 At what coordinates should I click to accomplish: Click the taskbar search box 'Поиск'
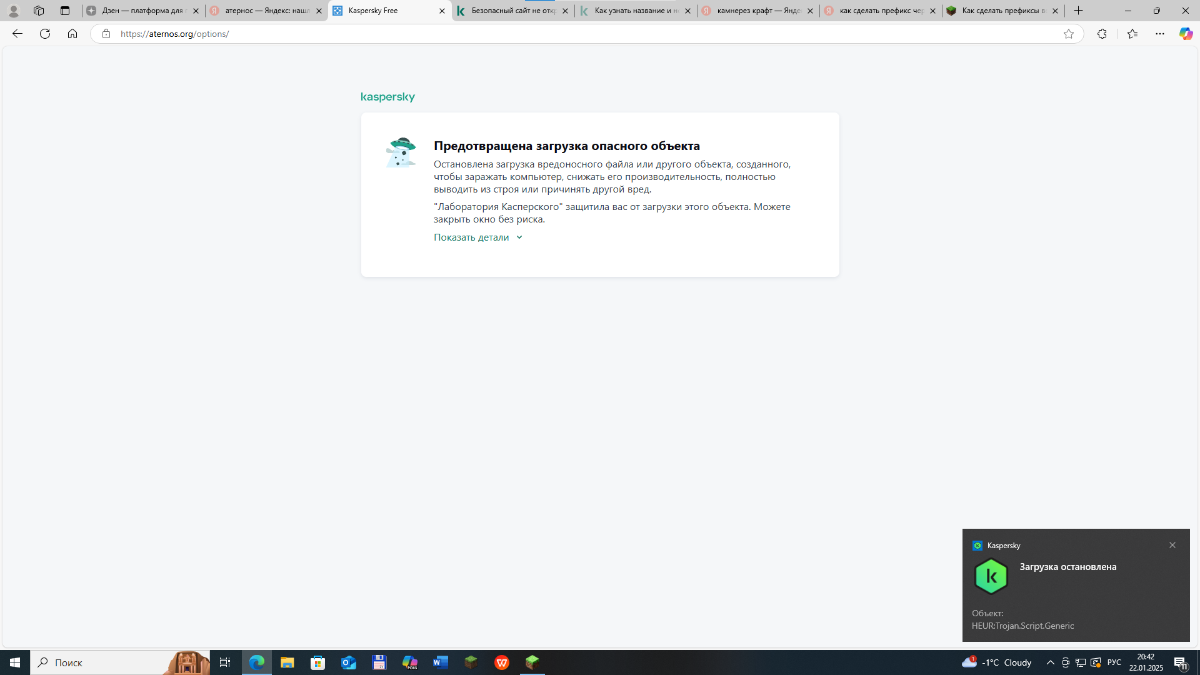point(120,662)
